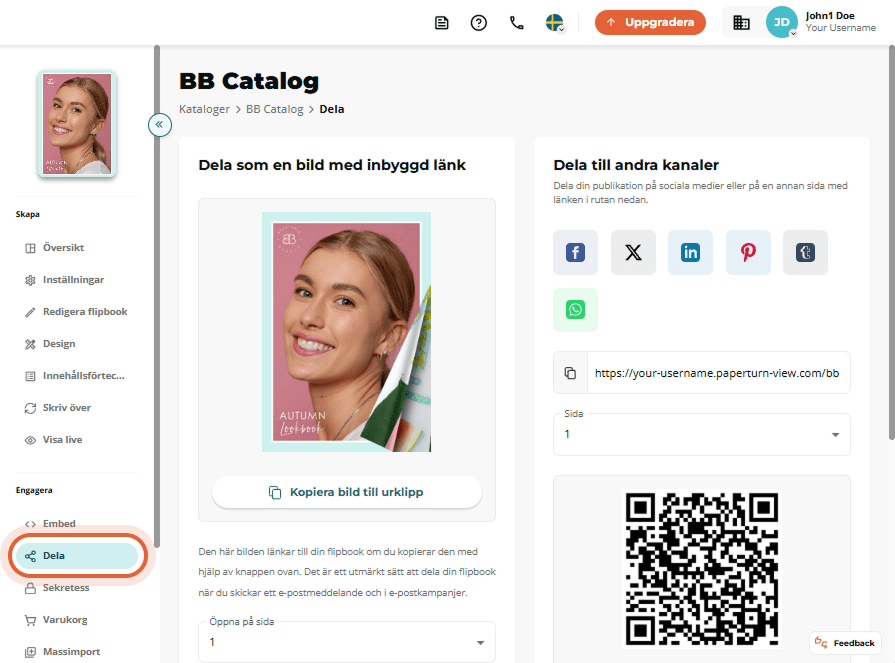Viewport: 895px width, 663px height.
Task: Click the Design tools icon
Action: coord(30,344)
